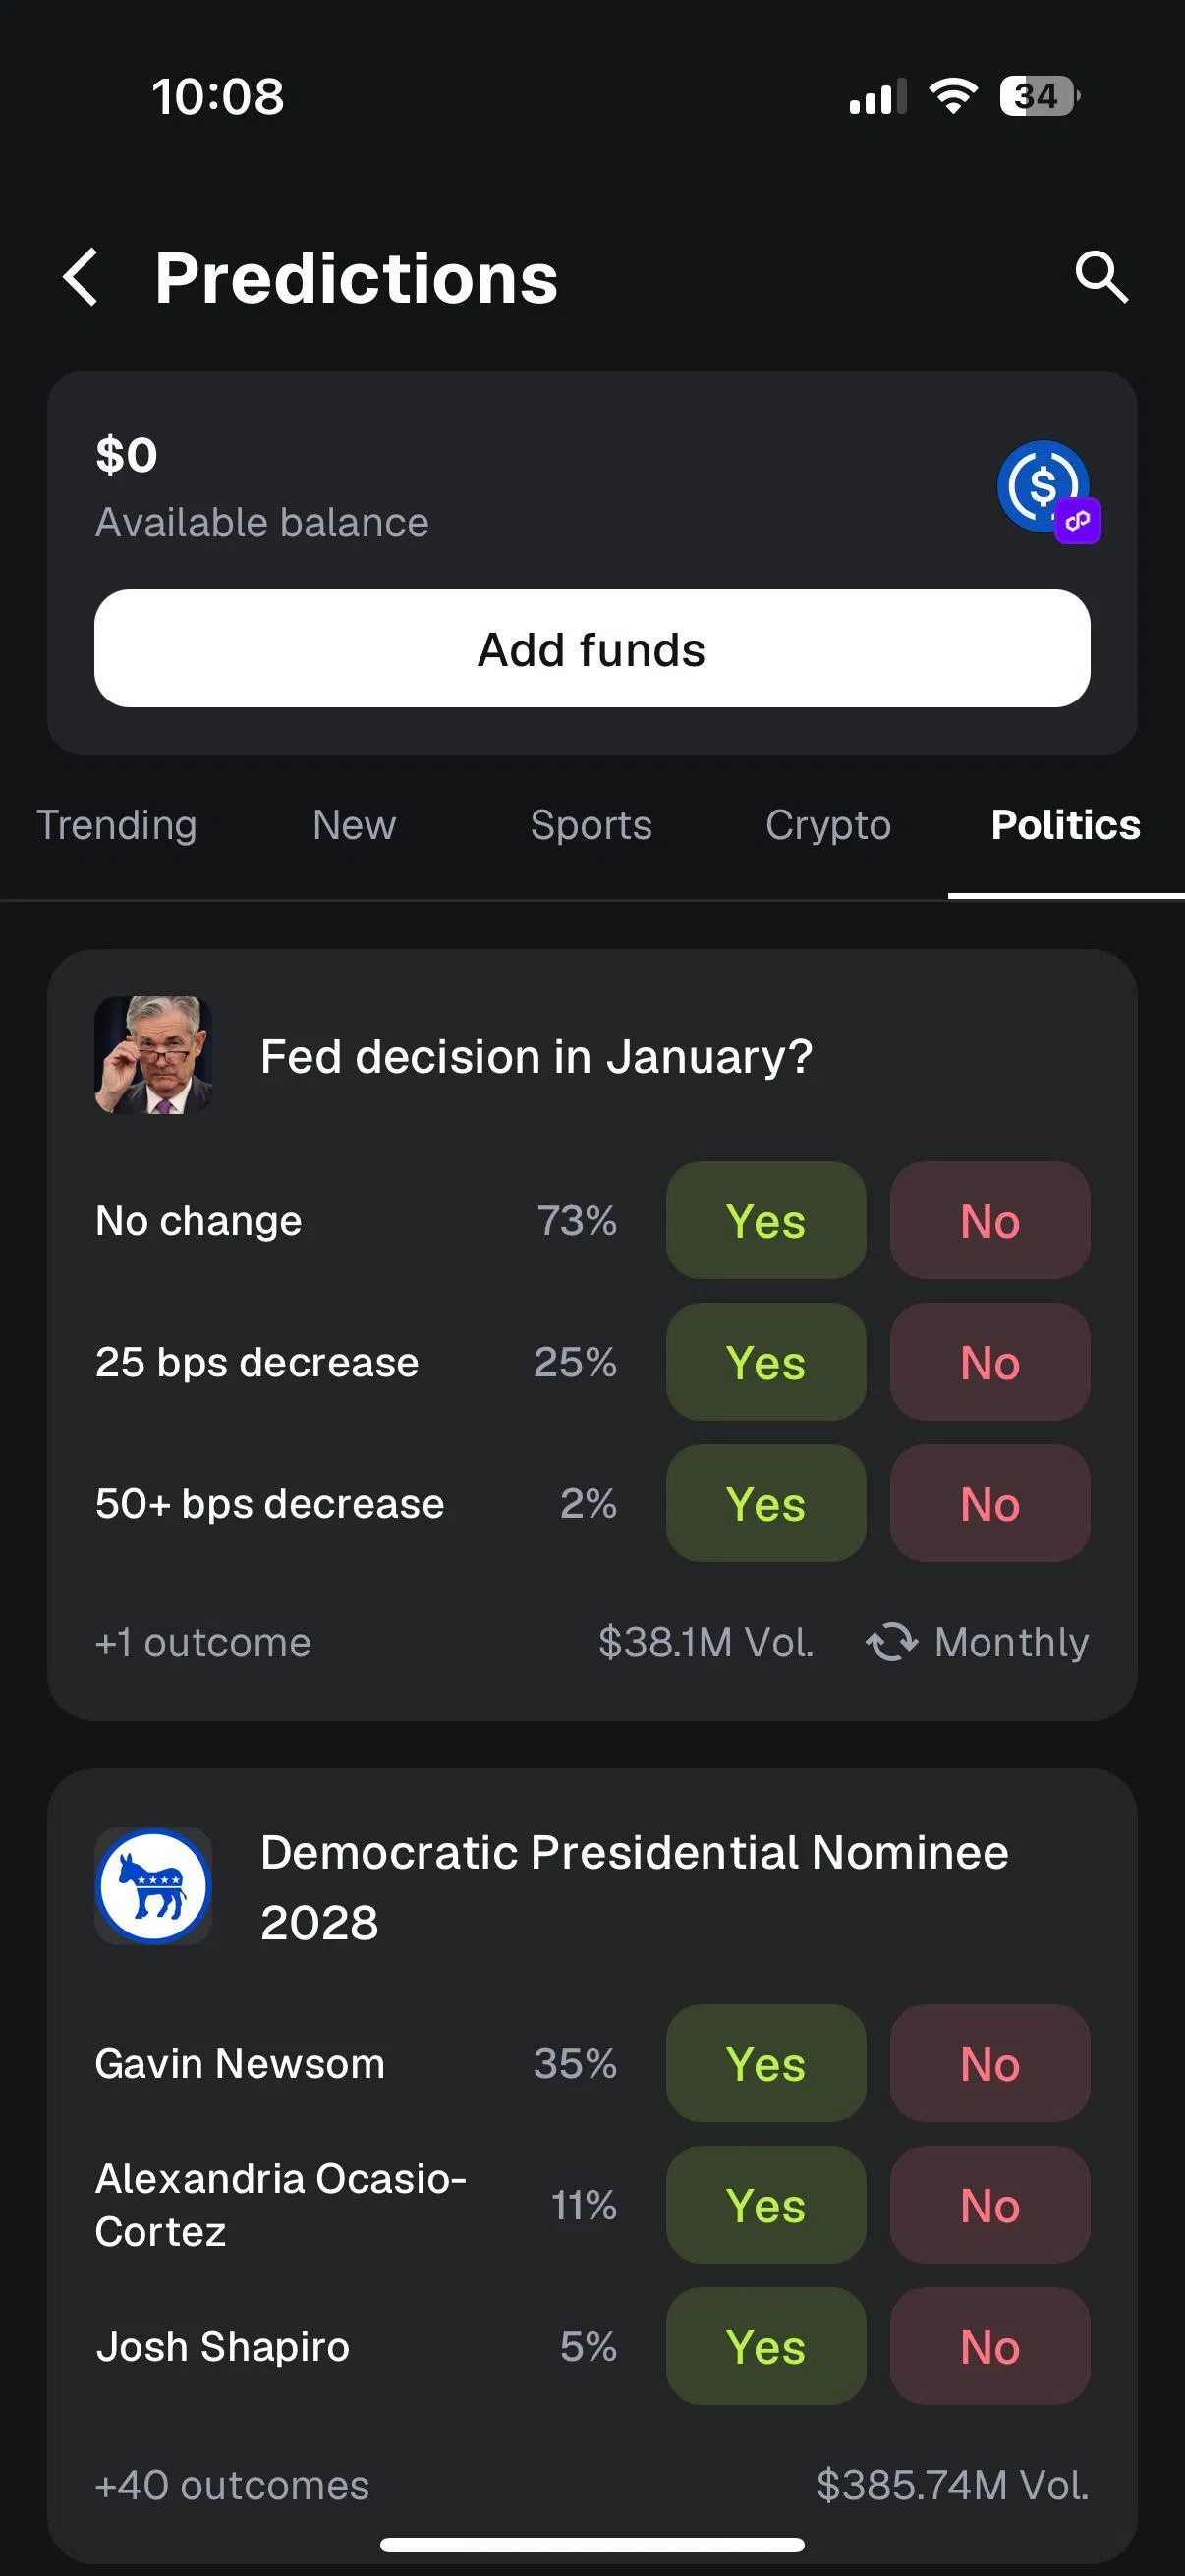Pick Yes for Gavin Newsom

(766, 2063)
